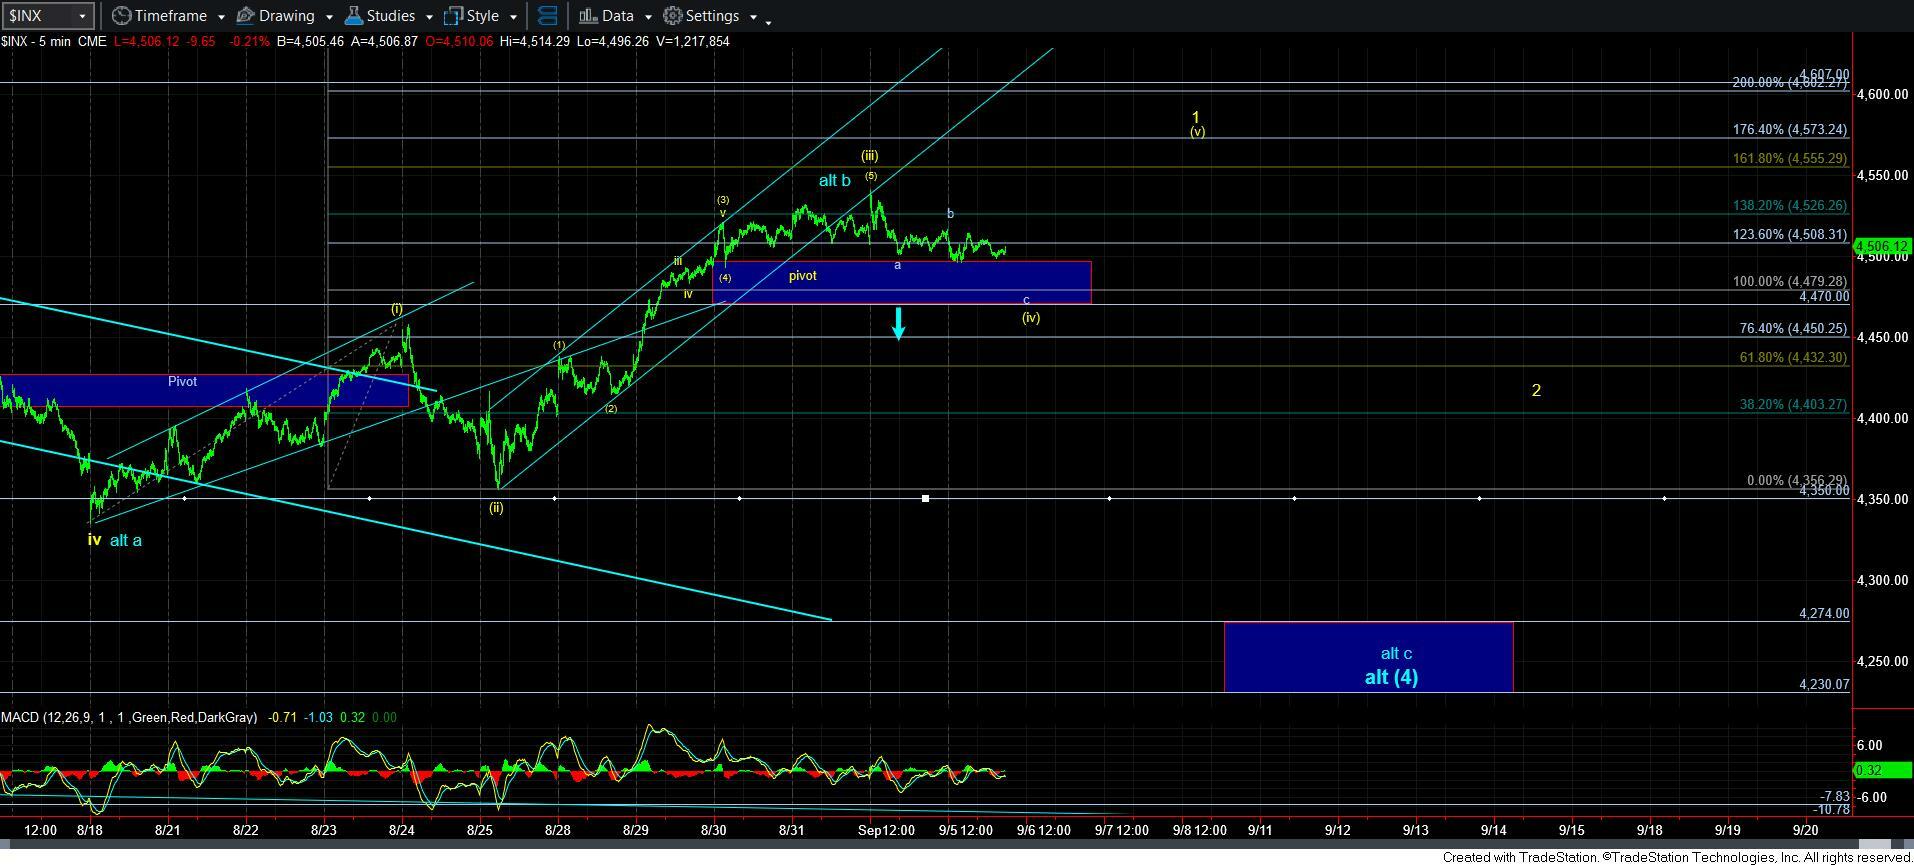The image size is (1914, 865).
Task: Select the blue alt (4) target box
Action: click(x=1368, y=657)
